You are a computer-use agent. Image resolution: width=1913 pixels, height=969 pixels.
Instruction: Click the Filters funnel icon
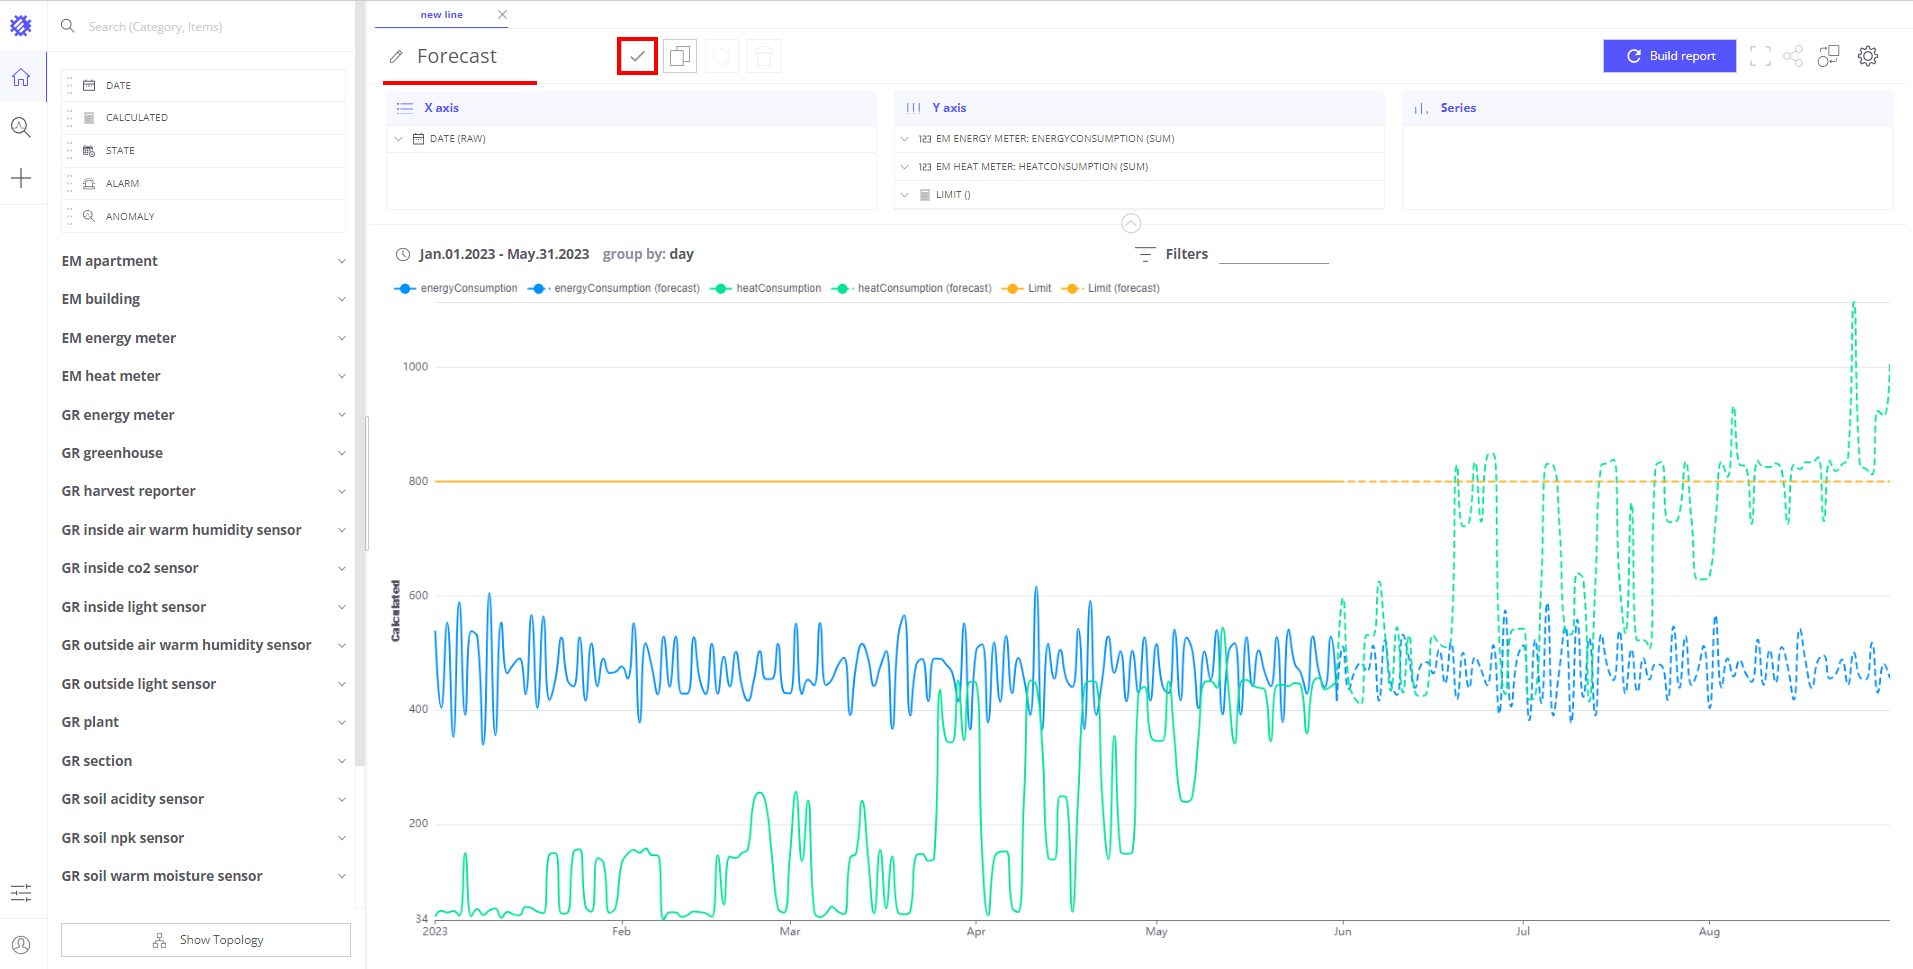pos(1145,254)
